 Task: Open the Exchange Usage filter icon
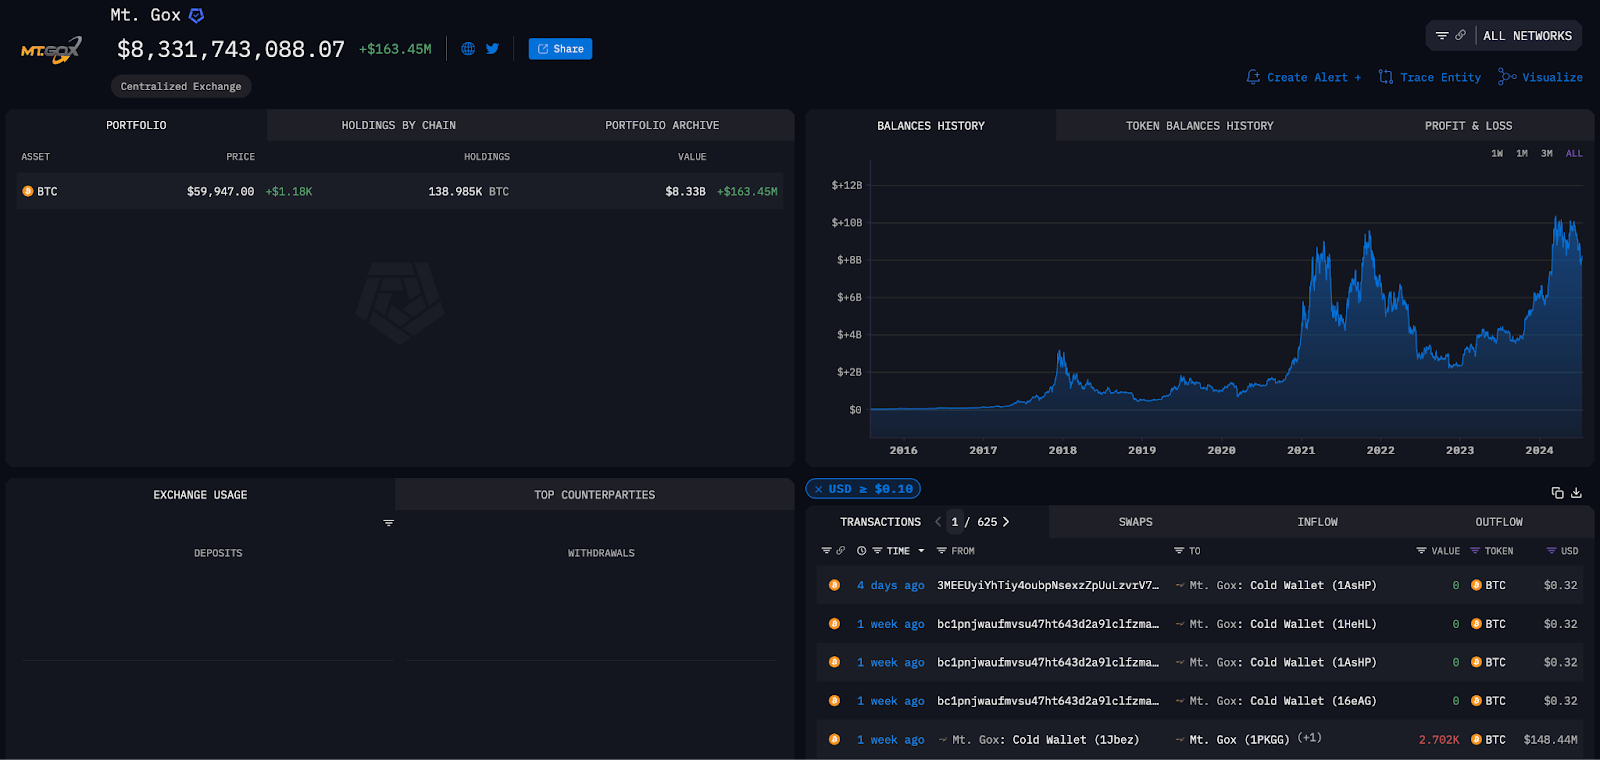pyautogui.click(x=389, y=523)
